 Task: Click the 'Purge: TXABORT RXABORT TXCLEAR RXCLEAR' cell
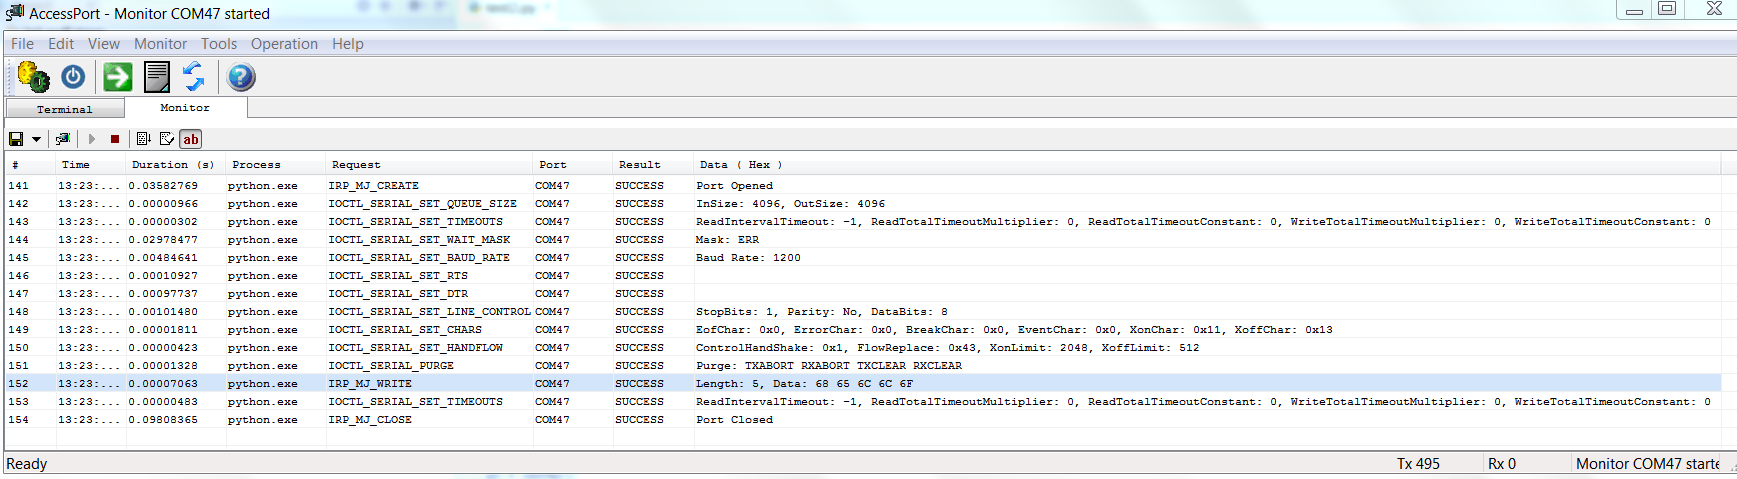point(829,366)
